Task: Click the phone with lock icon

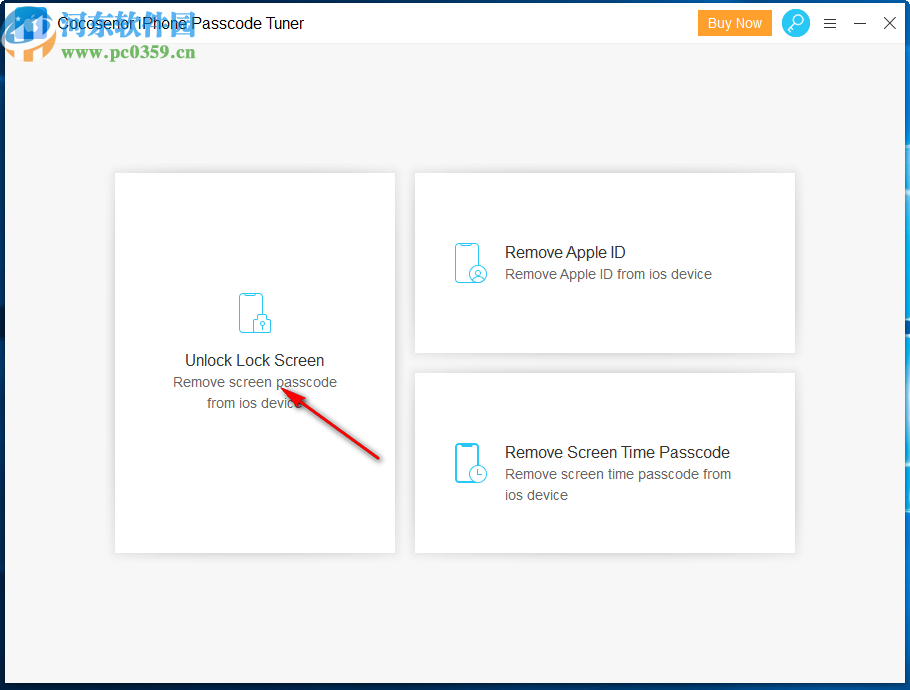Action: click(255, 313)
